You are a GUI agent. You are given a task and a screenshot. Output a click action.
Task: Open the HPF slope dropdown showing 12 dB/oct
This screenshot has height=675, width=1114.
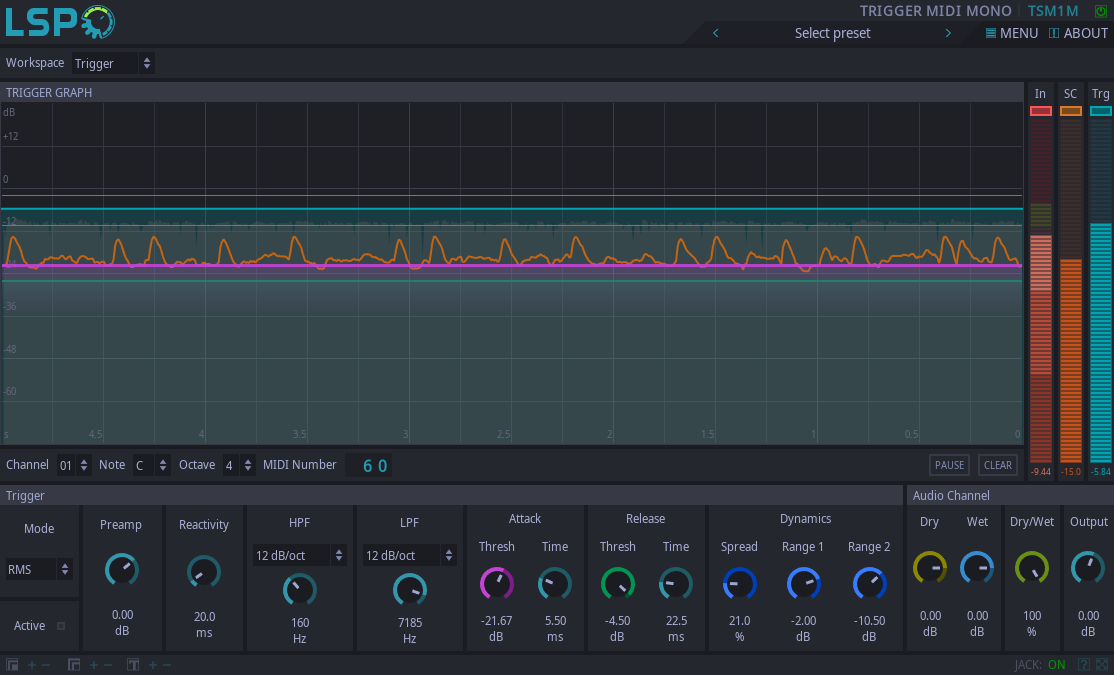pyautogui.click(x=299, y=555)
